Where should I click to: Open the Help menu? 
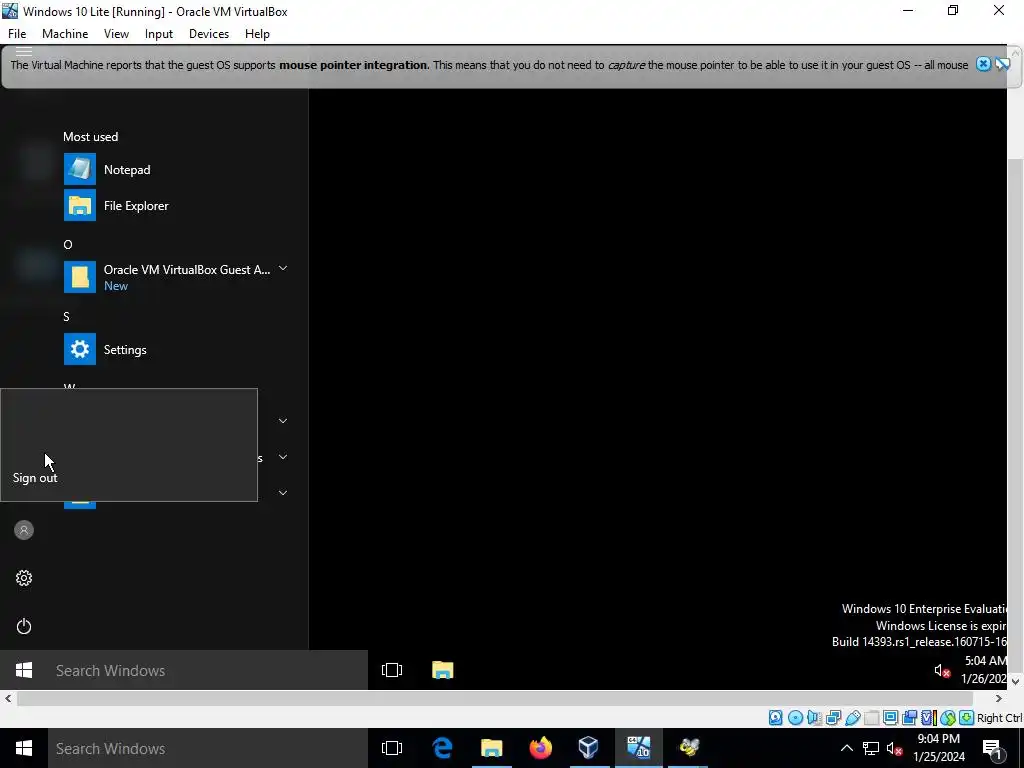point(257,34)
